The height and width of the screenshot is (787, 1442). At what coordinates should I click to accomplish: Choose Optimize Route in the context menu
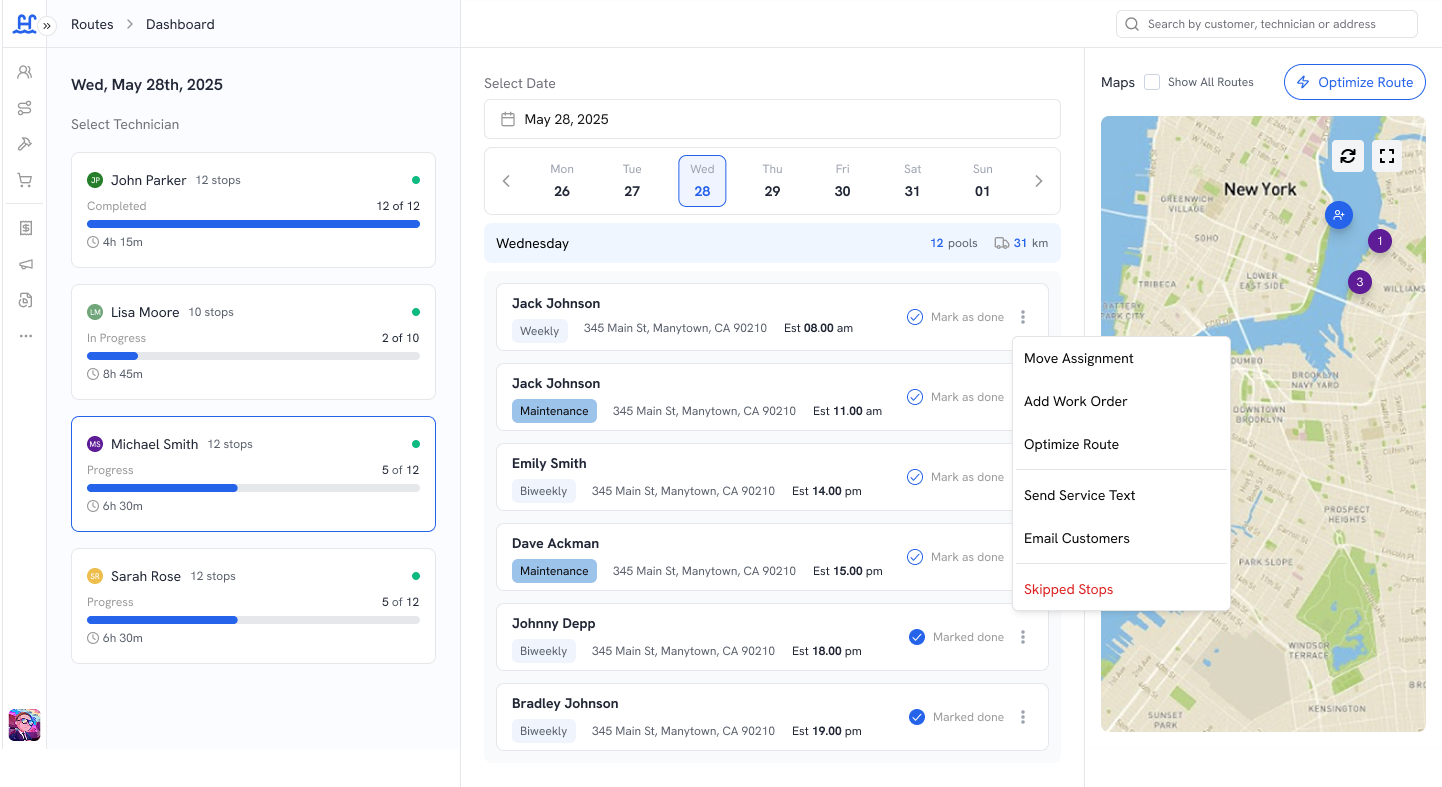(1121, 445)
